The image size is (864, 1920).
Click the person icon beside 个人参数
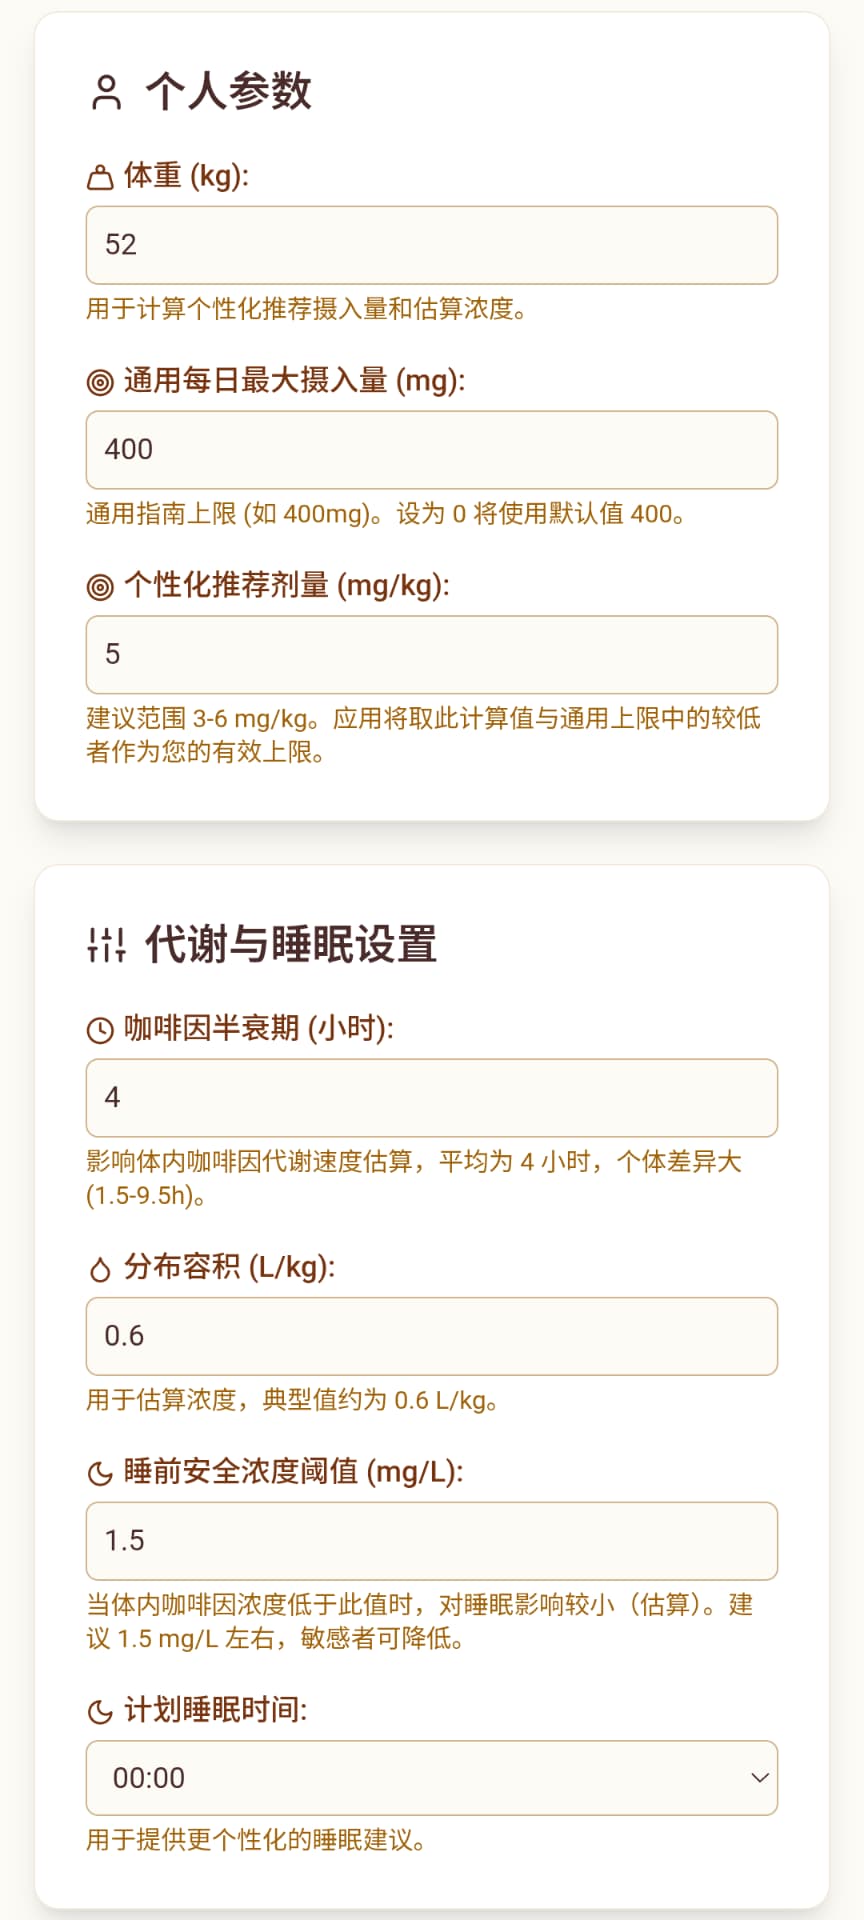tap(106, 92)
